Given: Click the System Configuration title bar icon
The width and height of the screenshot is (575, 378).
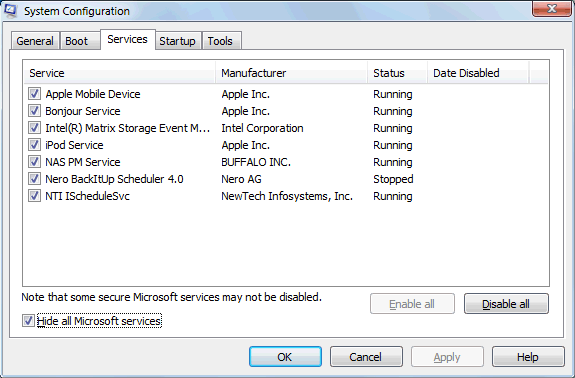Looking at the screenshot, I should click(10, 10).
